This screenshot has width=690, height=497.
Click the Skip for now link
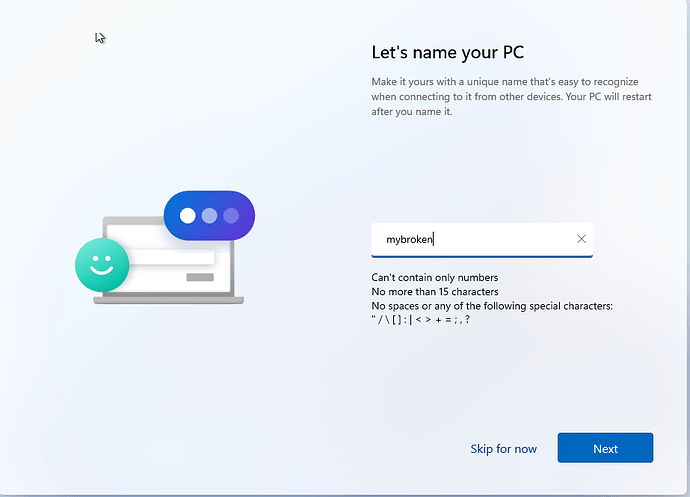(x=503, y=449)
